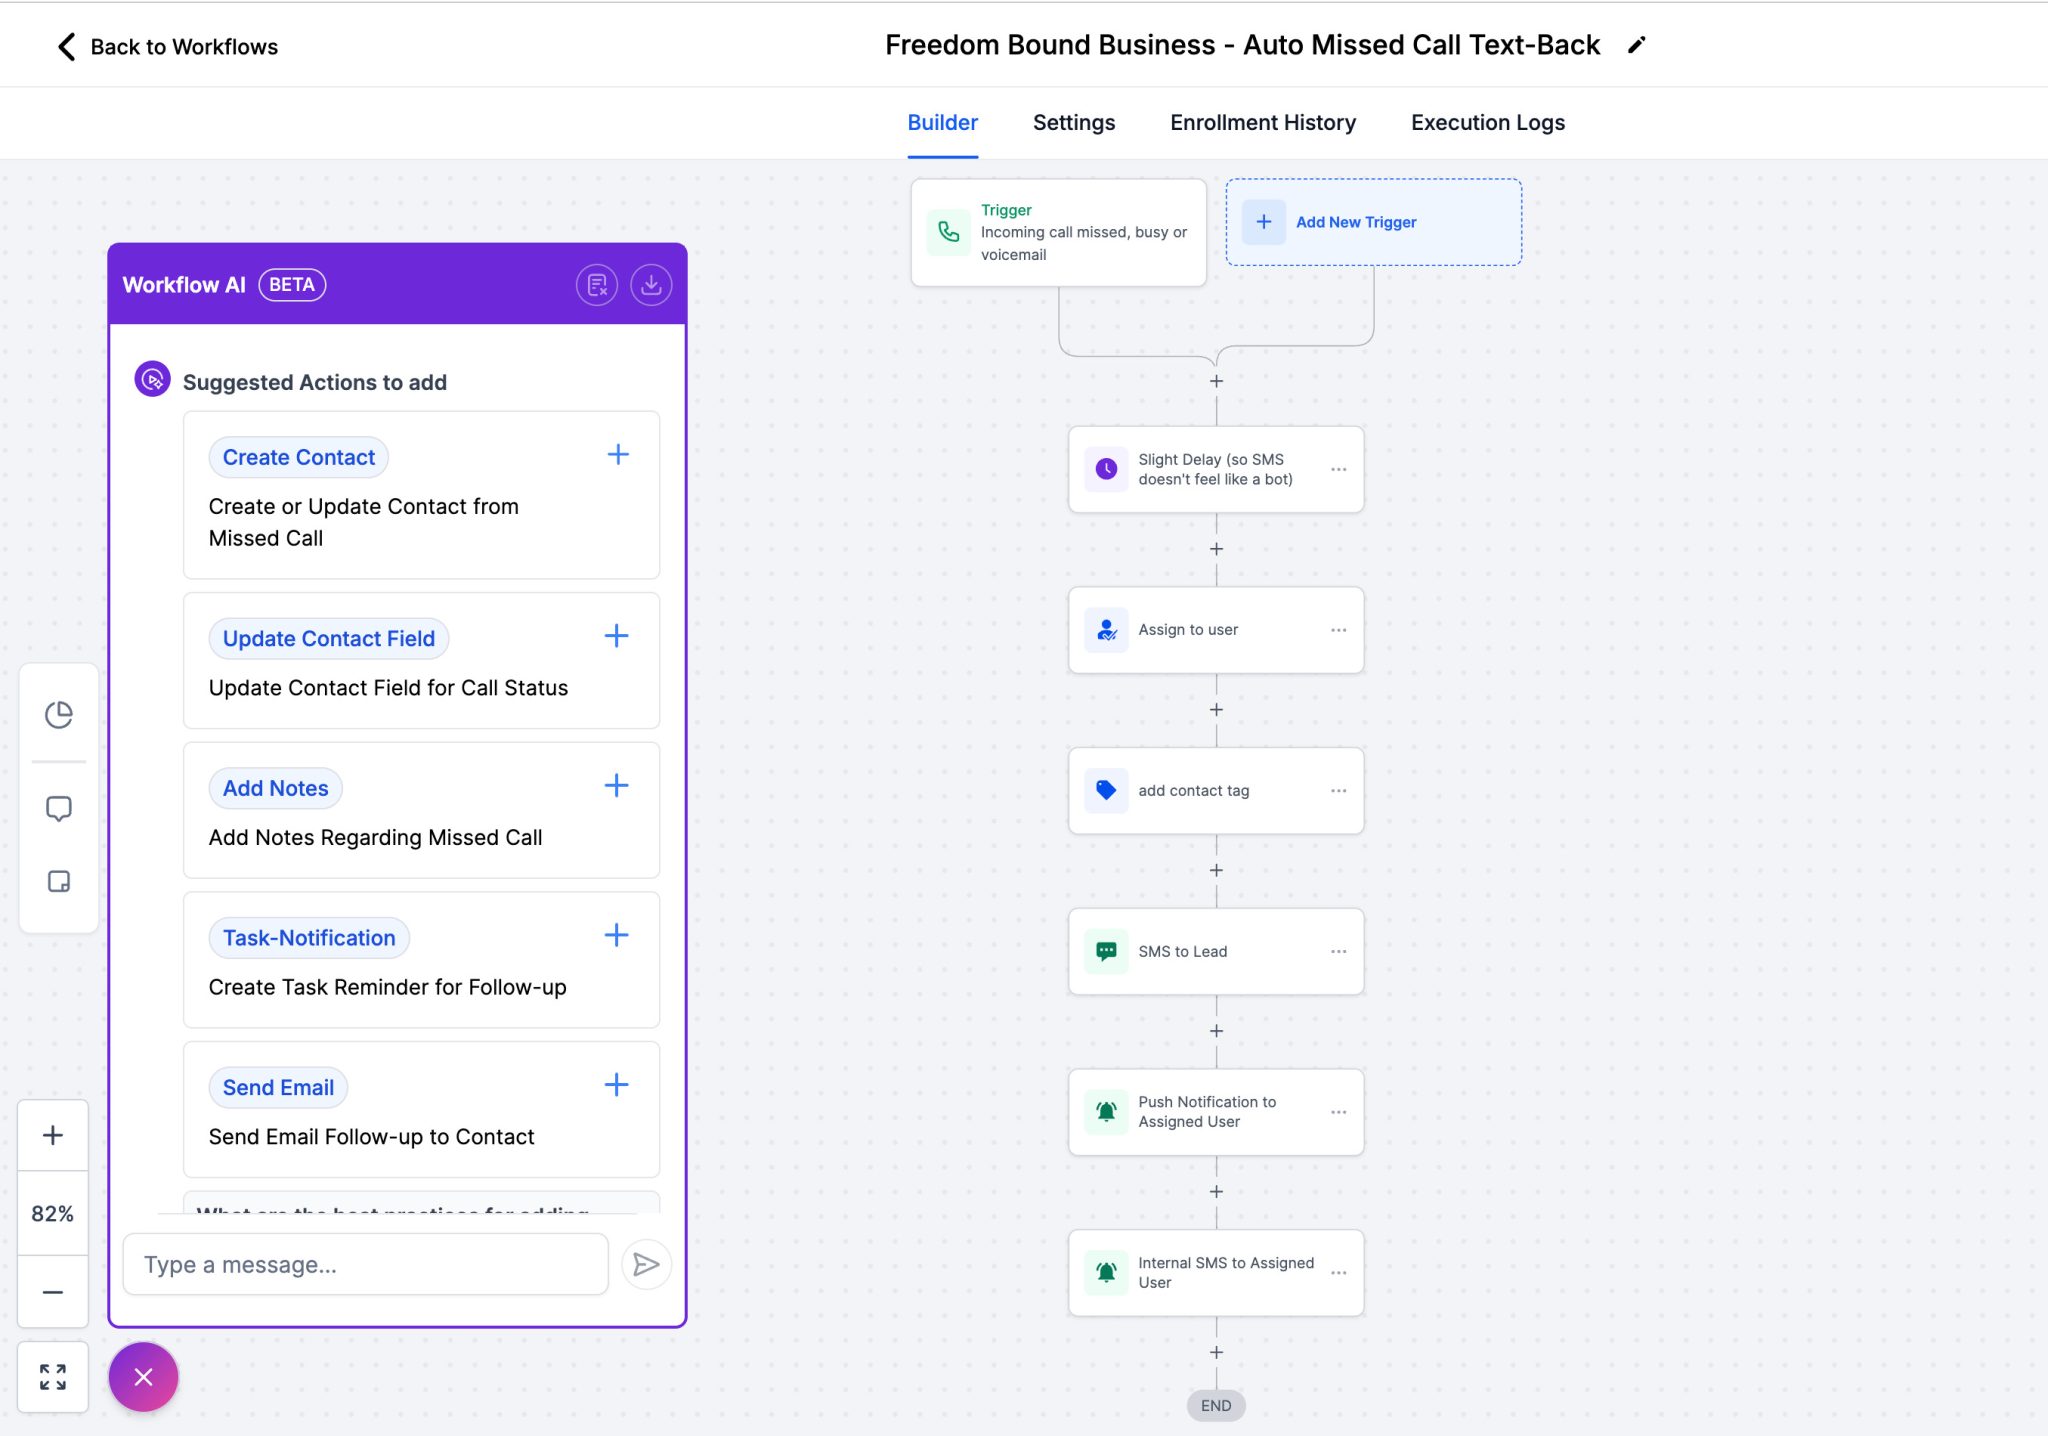Zoom out on the workflow canvas
Image resolution: width=2048 pixels, height=1436 pixels.
[x=52, y=1292]
